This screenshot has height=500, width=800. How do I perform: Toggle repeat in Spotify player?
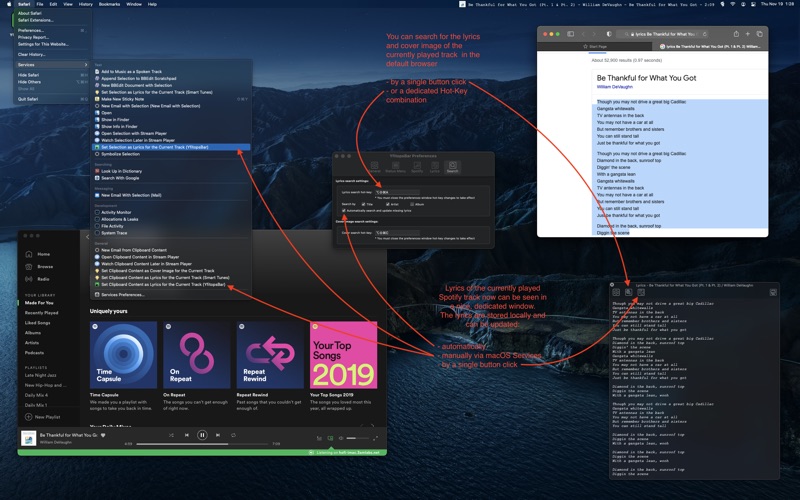pyautogui.click(x=233, y=435)
